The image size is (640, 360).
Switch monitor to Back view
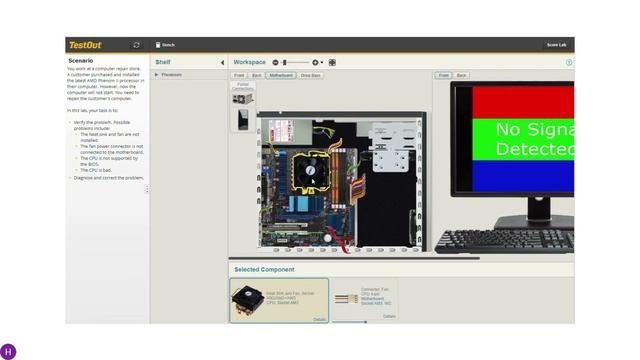[461, 76]
